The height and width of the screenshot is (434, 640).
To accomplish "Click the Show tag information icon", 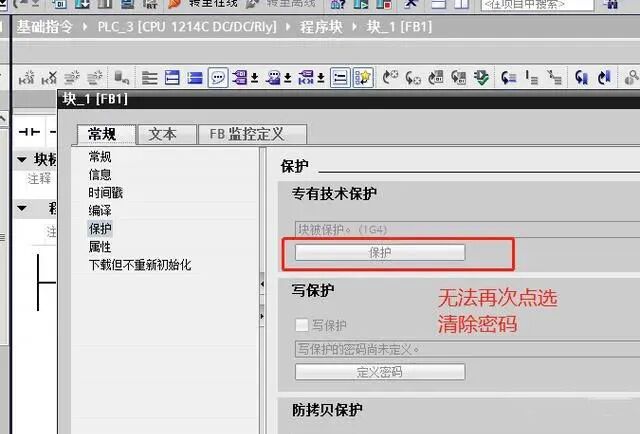I will pos(273,77).
